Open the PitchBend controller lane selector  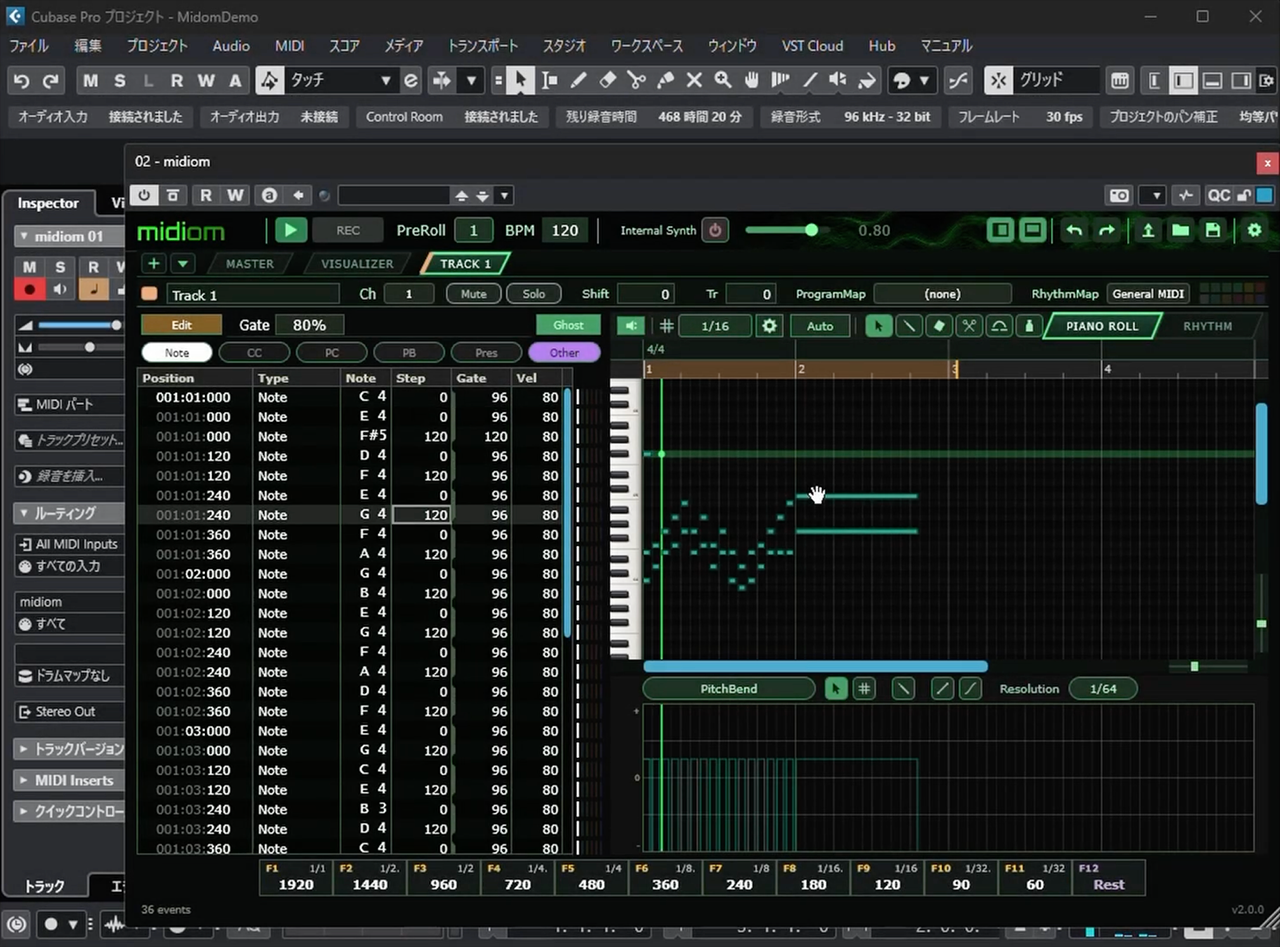[x=728, y=689]
